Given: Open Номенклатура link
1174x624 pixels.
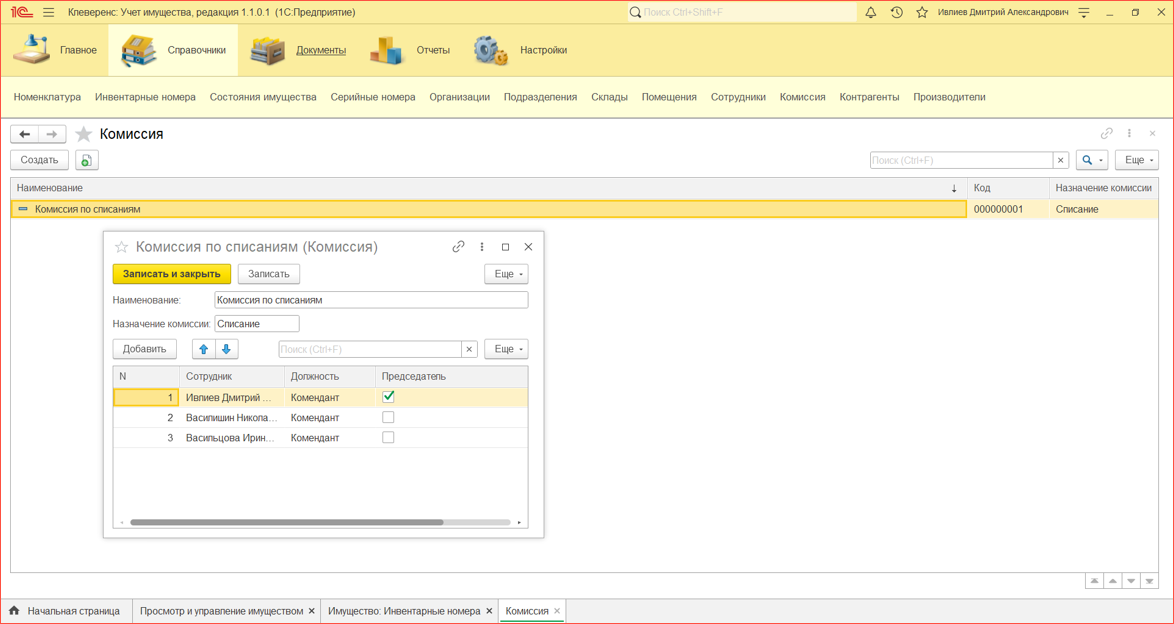Looking at the screenshot, I should [x=47, y=97].
